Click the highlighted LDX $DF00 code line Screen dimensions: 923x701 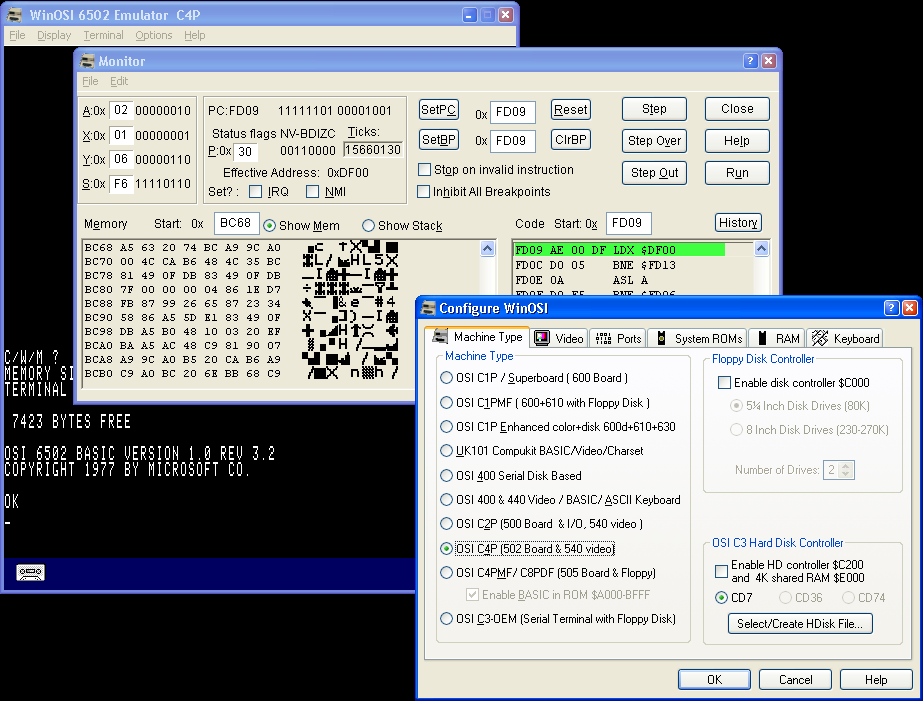point(619,250)
